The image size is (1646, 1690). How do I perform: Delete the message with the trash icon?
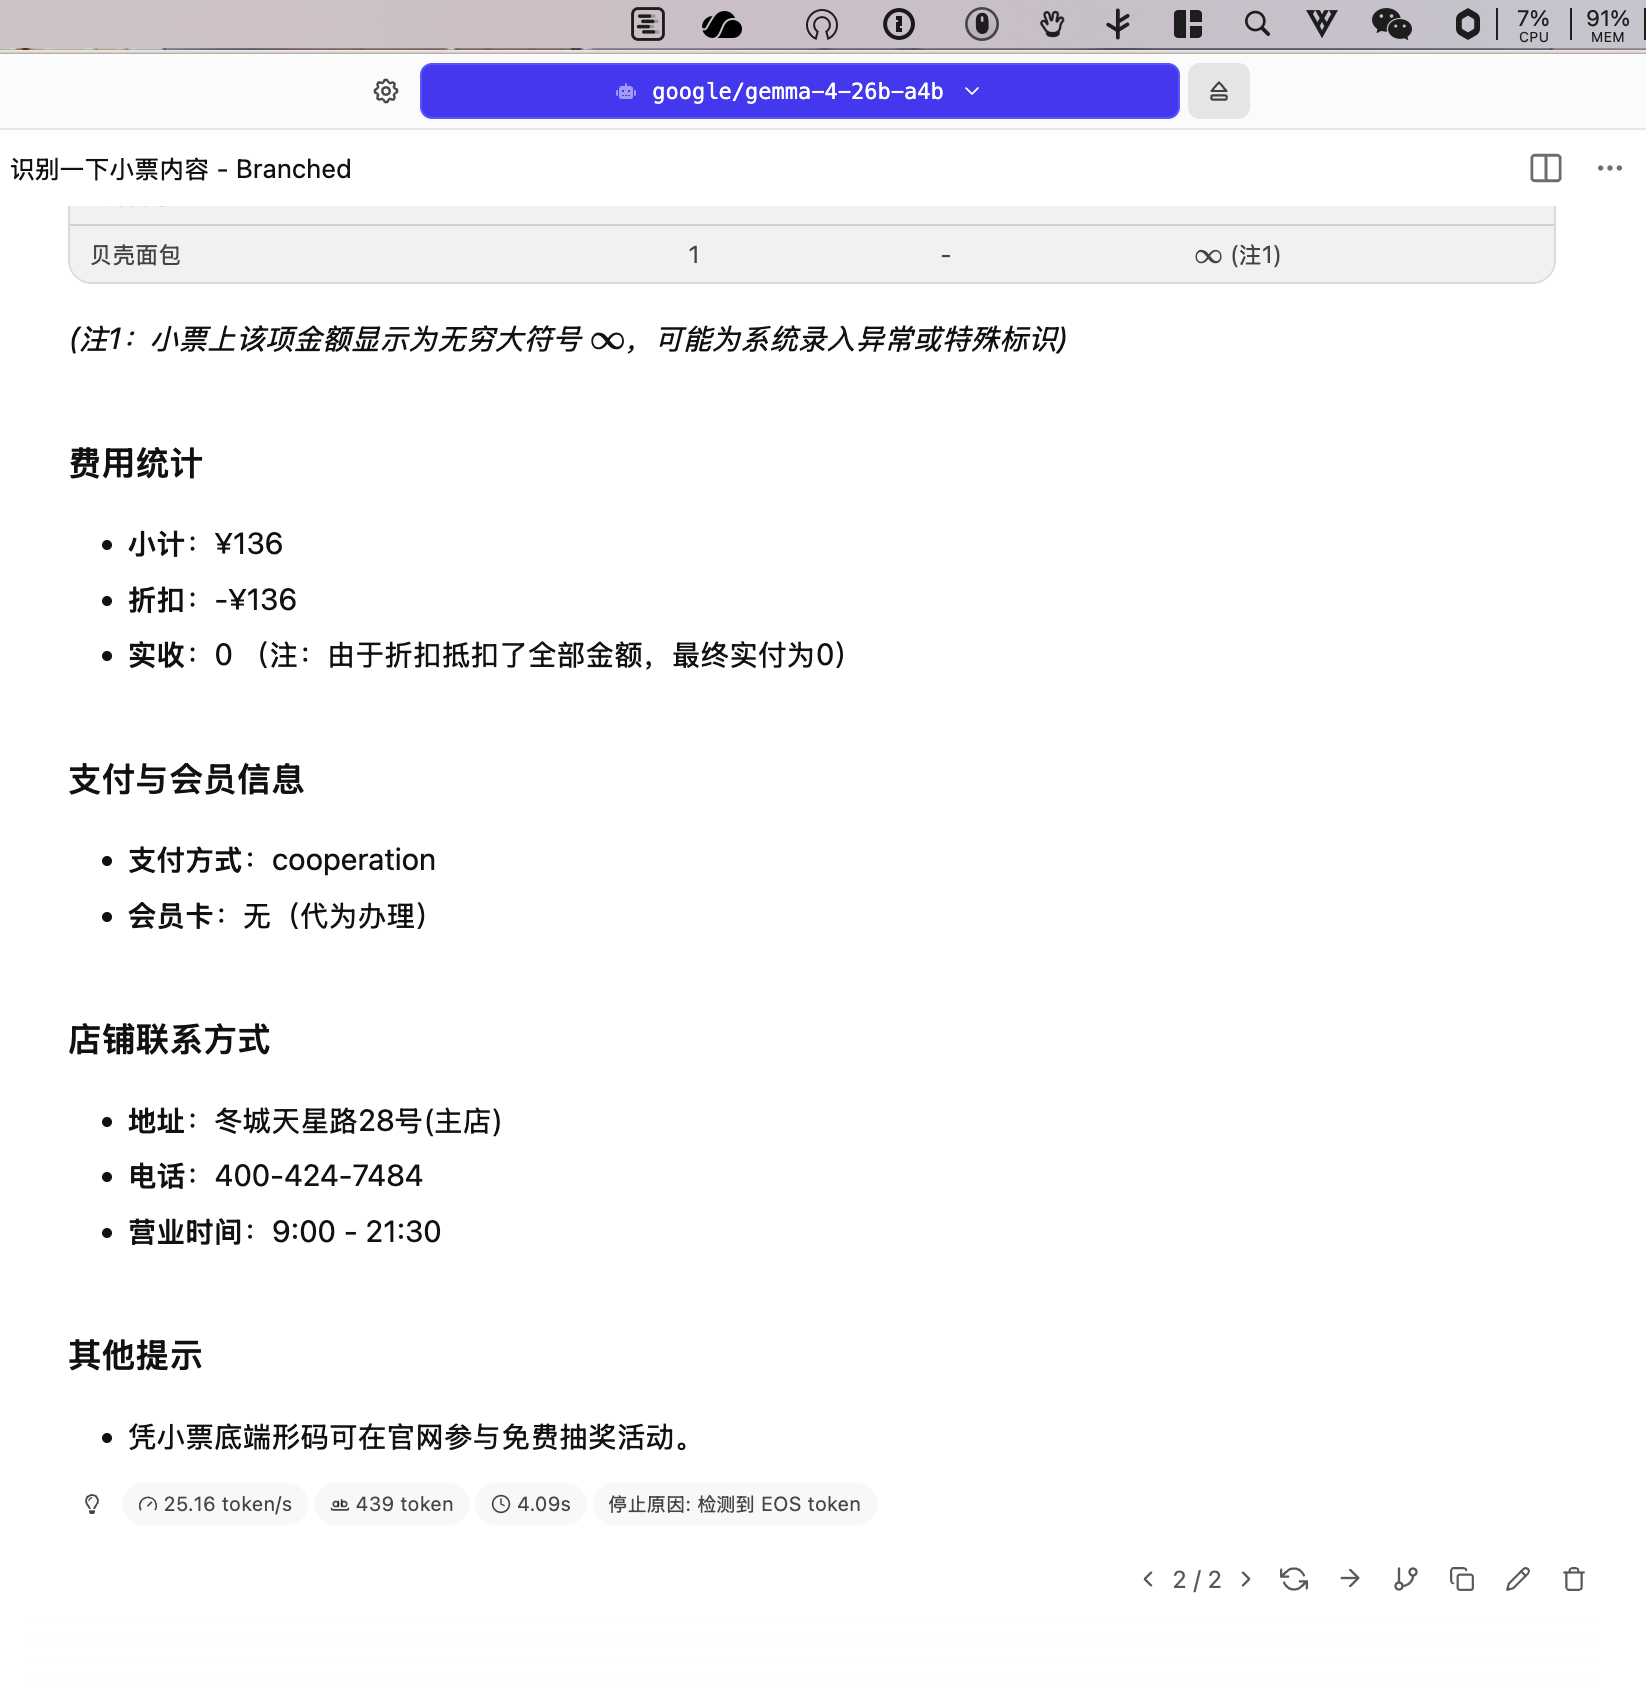pos(1574,1579)
